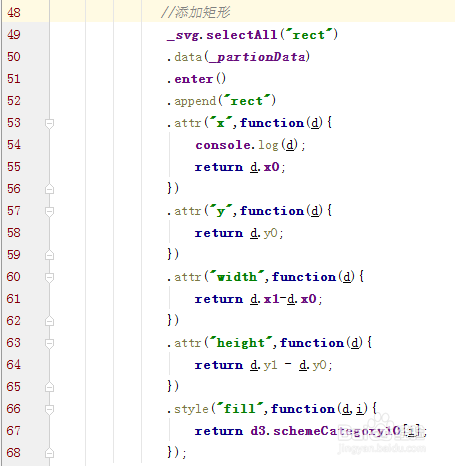Click selectAll method name

coord(241,35)
